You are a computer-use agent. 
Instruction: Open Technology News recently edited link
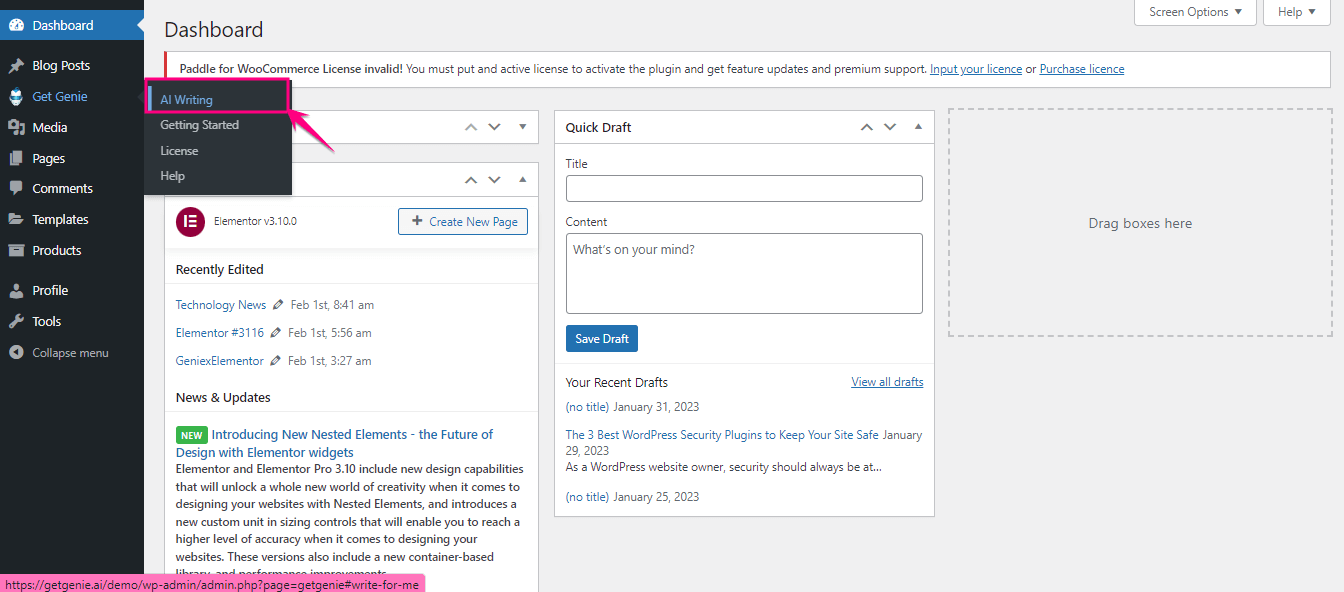(x=221, y=305)
